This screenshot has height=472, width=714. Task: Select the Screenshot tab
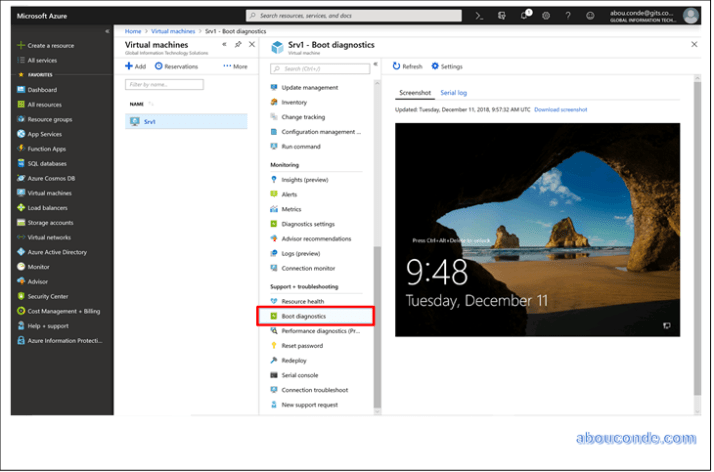pos(415,92)
